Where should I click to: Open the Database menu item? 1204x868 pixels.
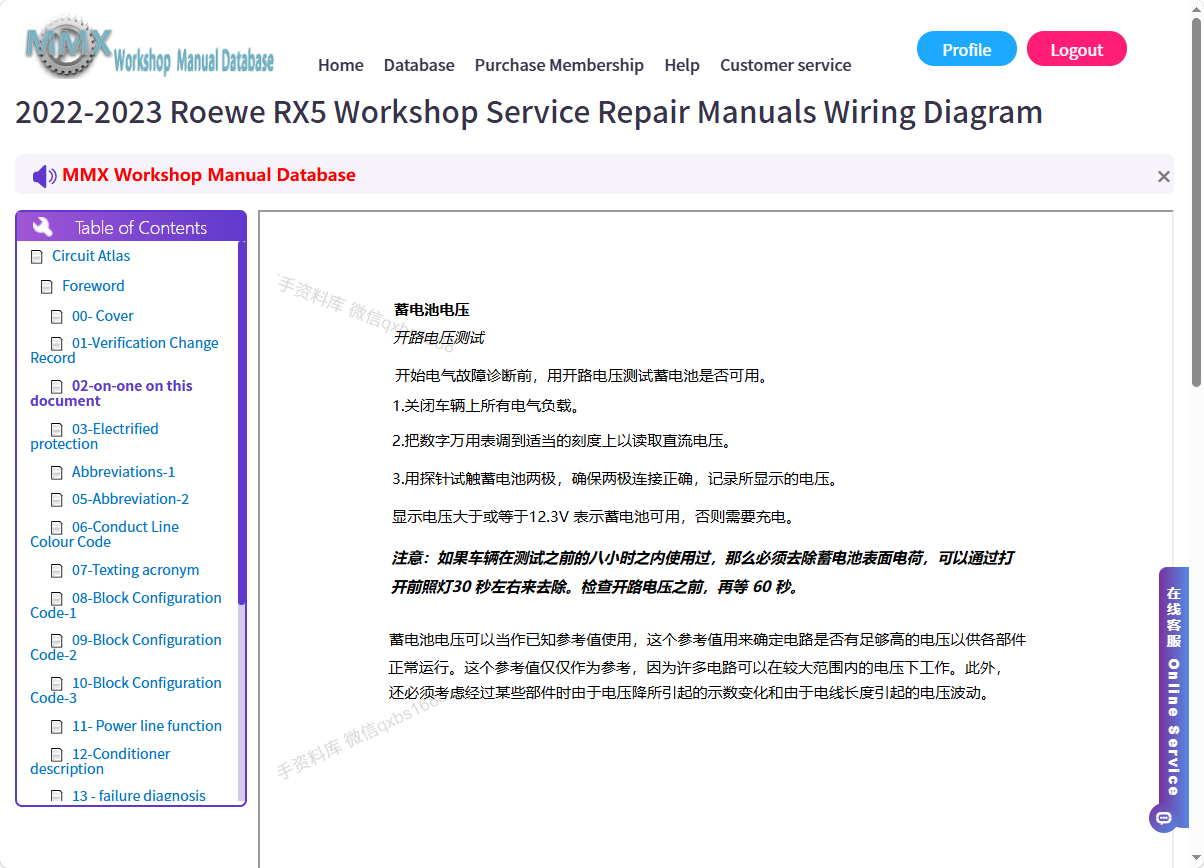click(x=419, y=65)
